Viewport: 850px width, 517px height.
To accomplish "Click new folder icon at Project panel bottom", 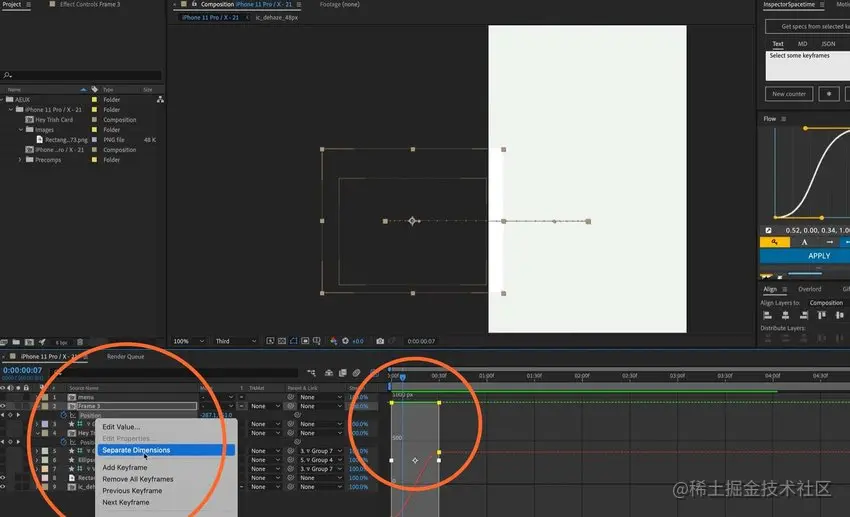I will (x=16, y=342).
